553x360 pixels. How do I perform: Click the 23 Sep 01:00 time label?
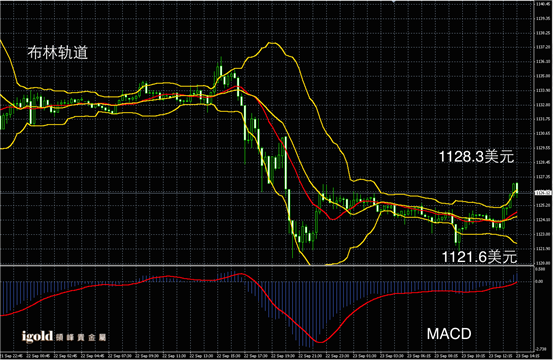pos(365,356)
